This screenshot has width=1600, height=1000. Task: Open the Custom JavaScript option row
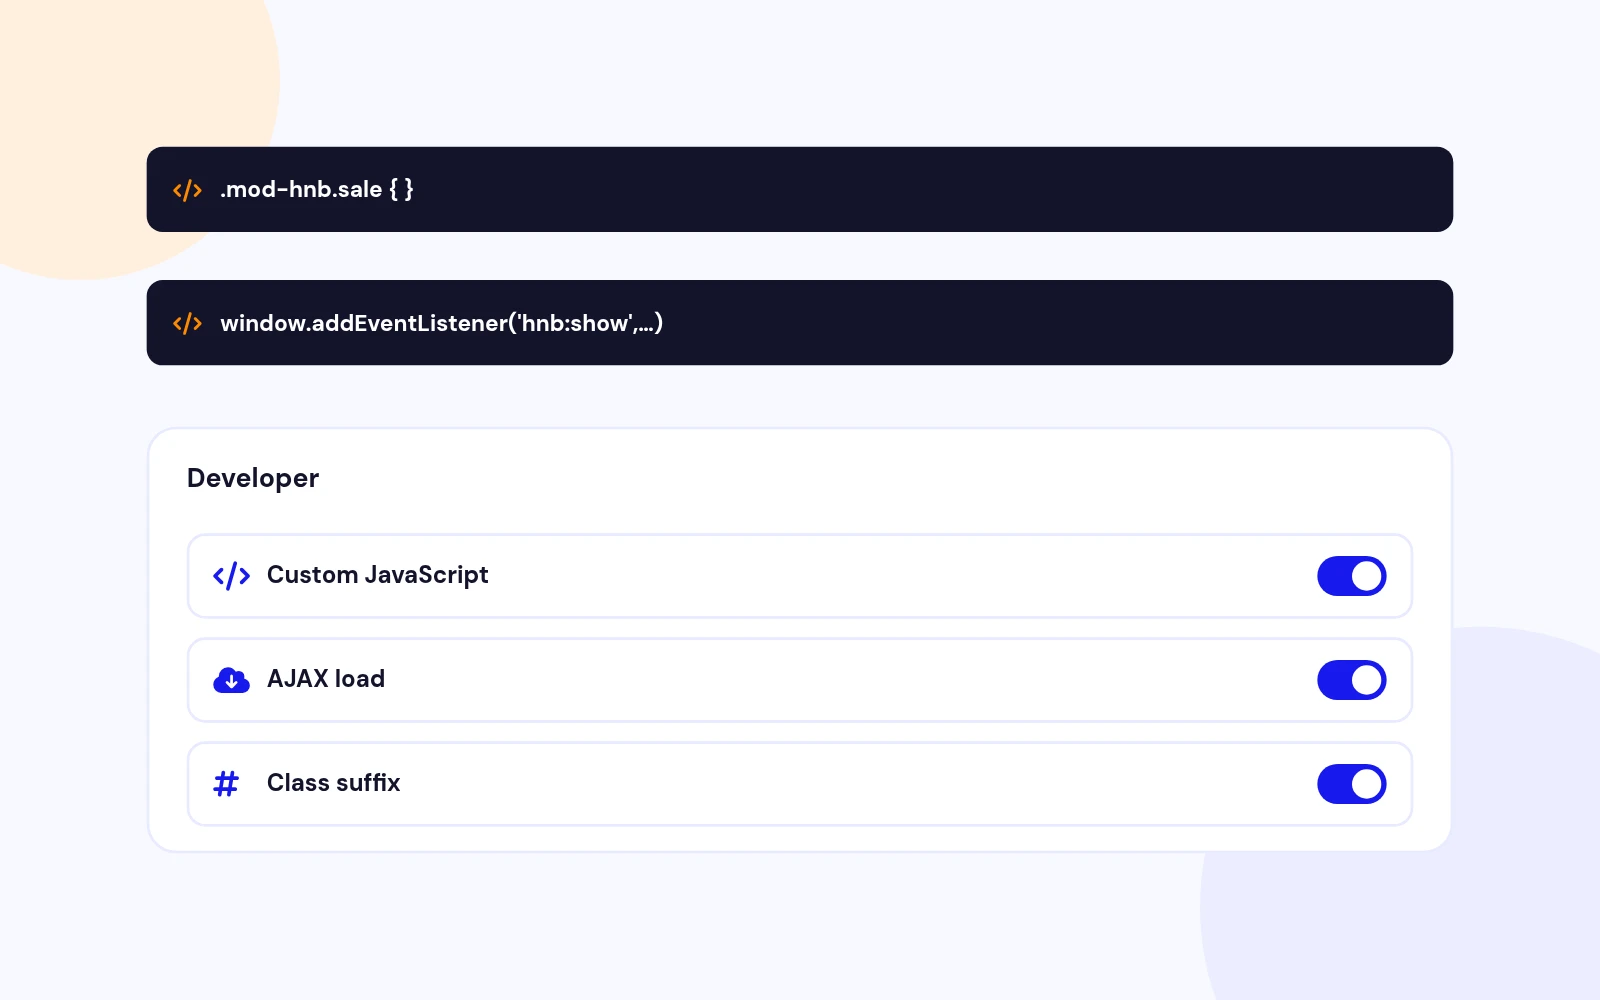800,576
